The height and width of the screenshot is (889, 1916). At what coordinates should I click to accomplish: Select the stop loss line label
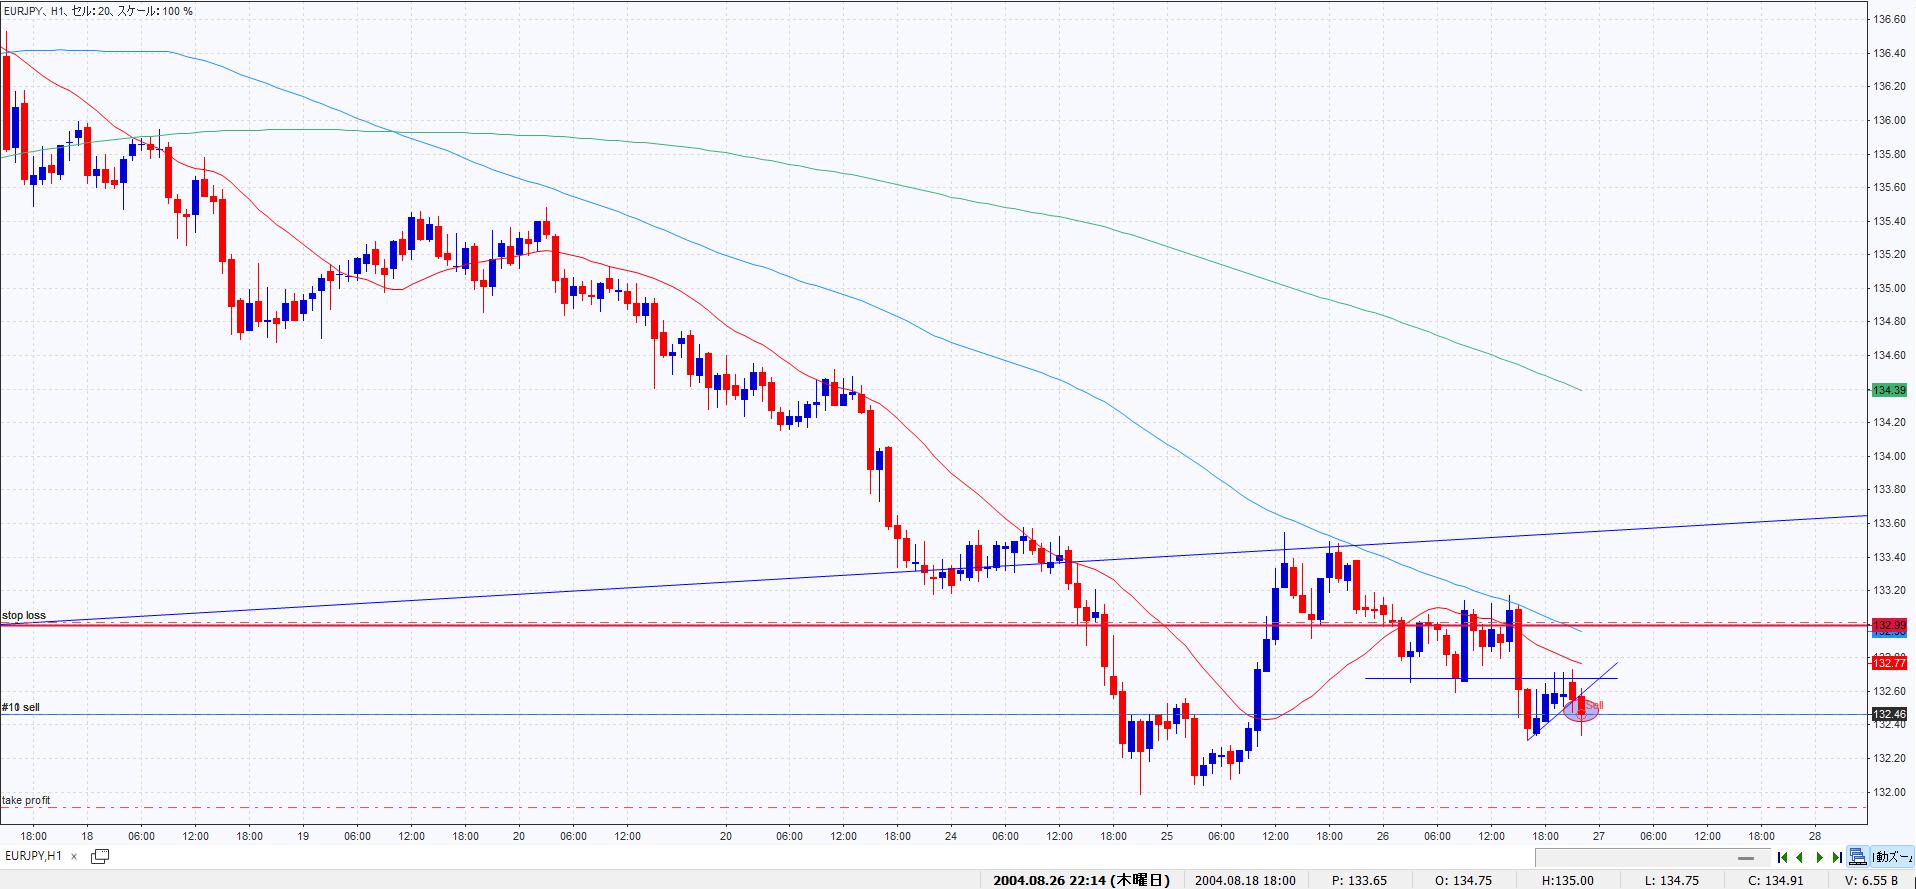24,616
